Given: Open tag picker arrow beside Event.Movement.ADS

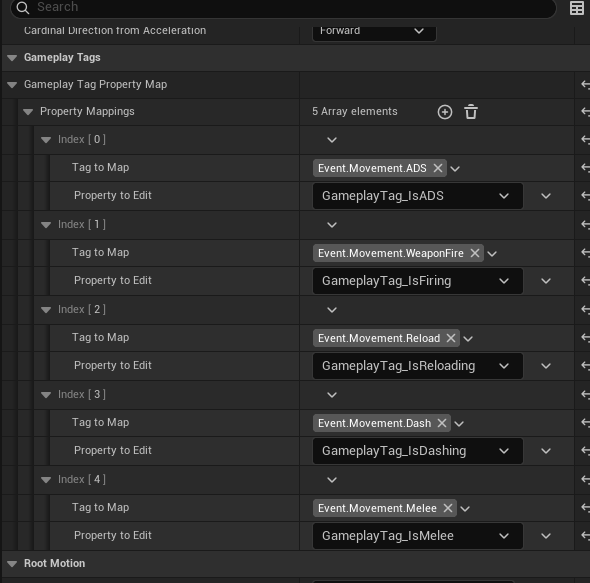Looking at the screenshot, I should coord(455,169).
